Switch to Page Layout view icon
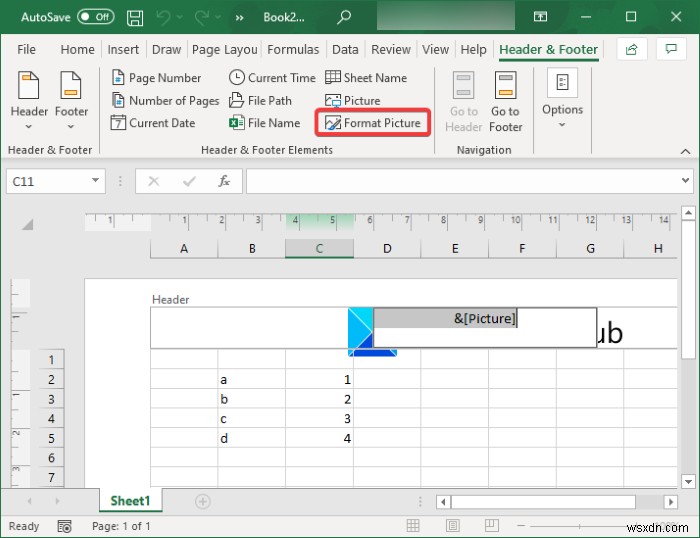700x538 pixels. [452, 525]
